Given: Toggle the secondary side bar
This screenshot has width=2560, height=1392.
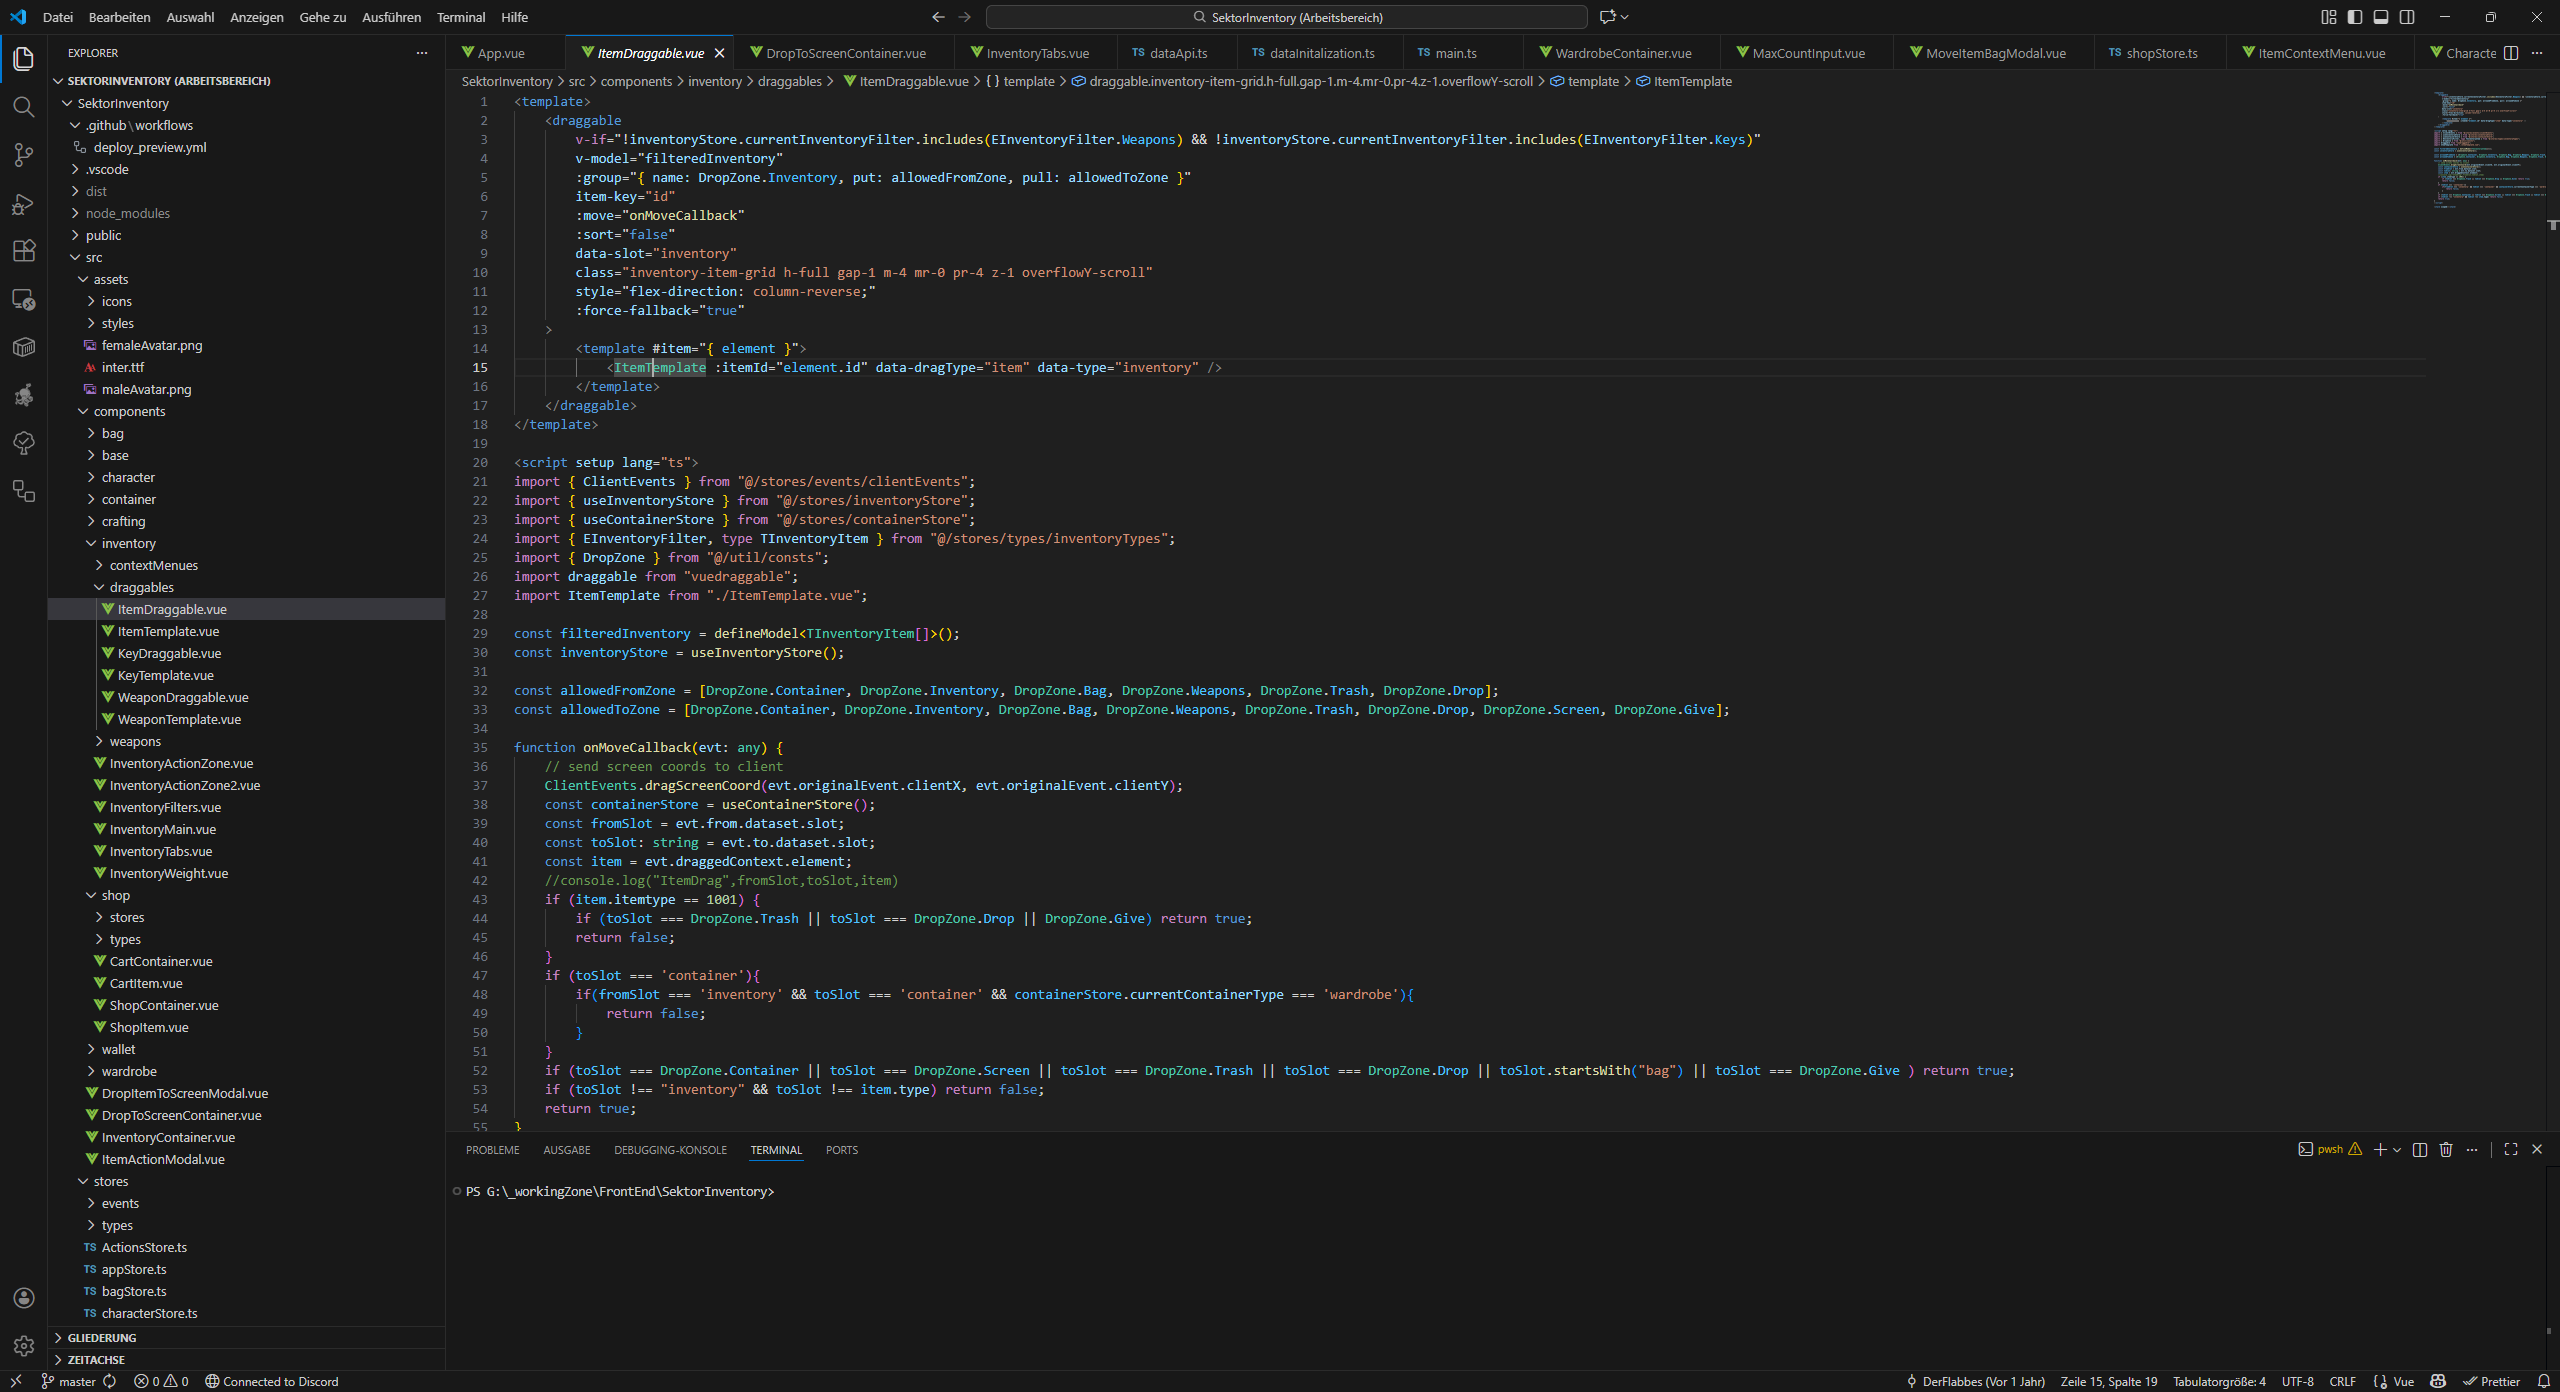Looking at the screenshot, I should (x=2408, y=17).
